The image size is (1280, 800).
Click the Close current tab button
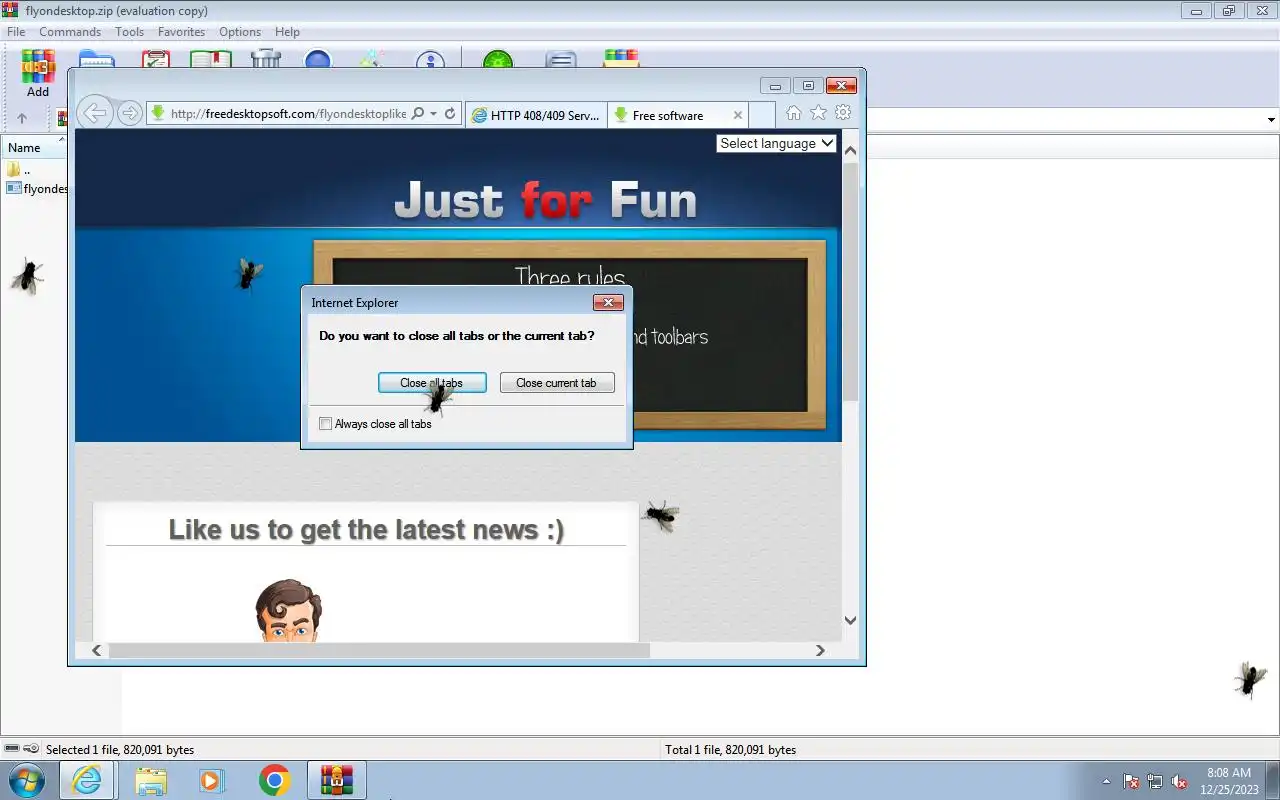click(556, 383)
